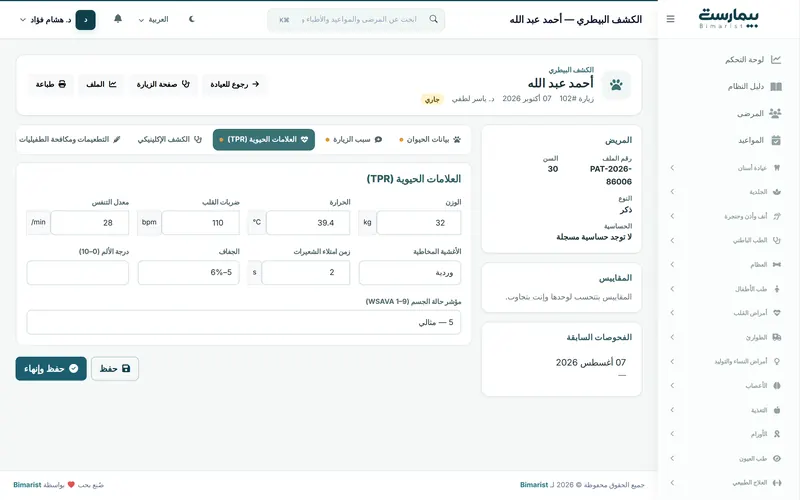
Task: Focus the الحرارة temperature field showing 39.4
Action: [x=308, y=223]
